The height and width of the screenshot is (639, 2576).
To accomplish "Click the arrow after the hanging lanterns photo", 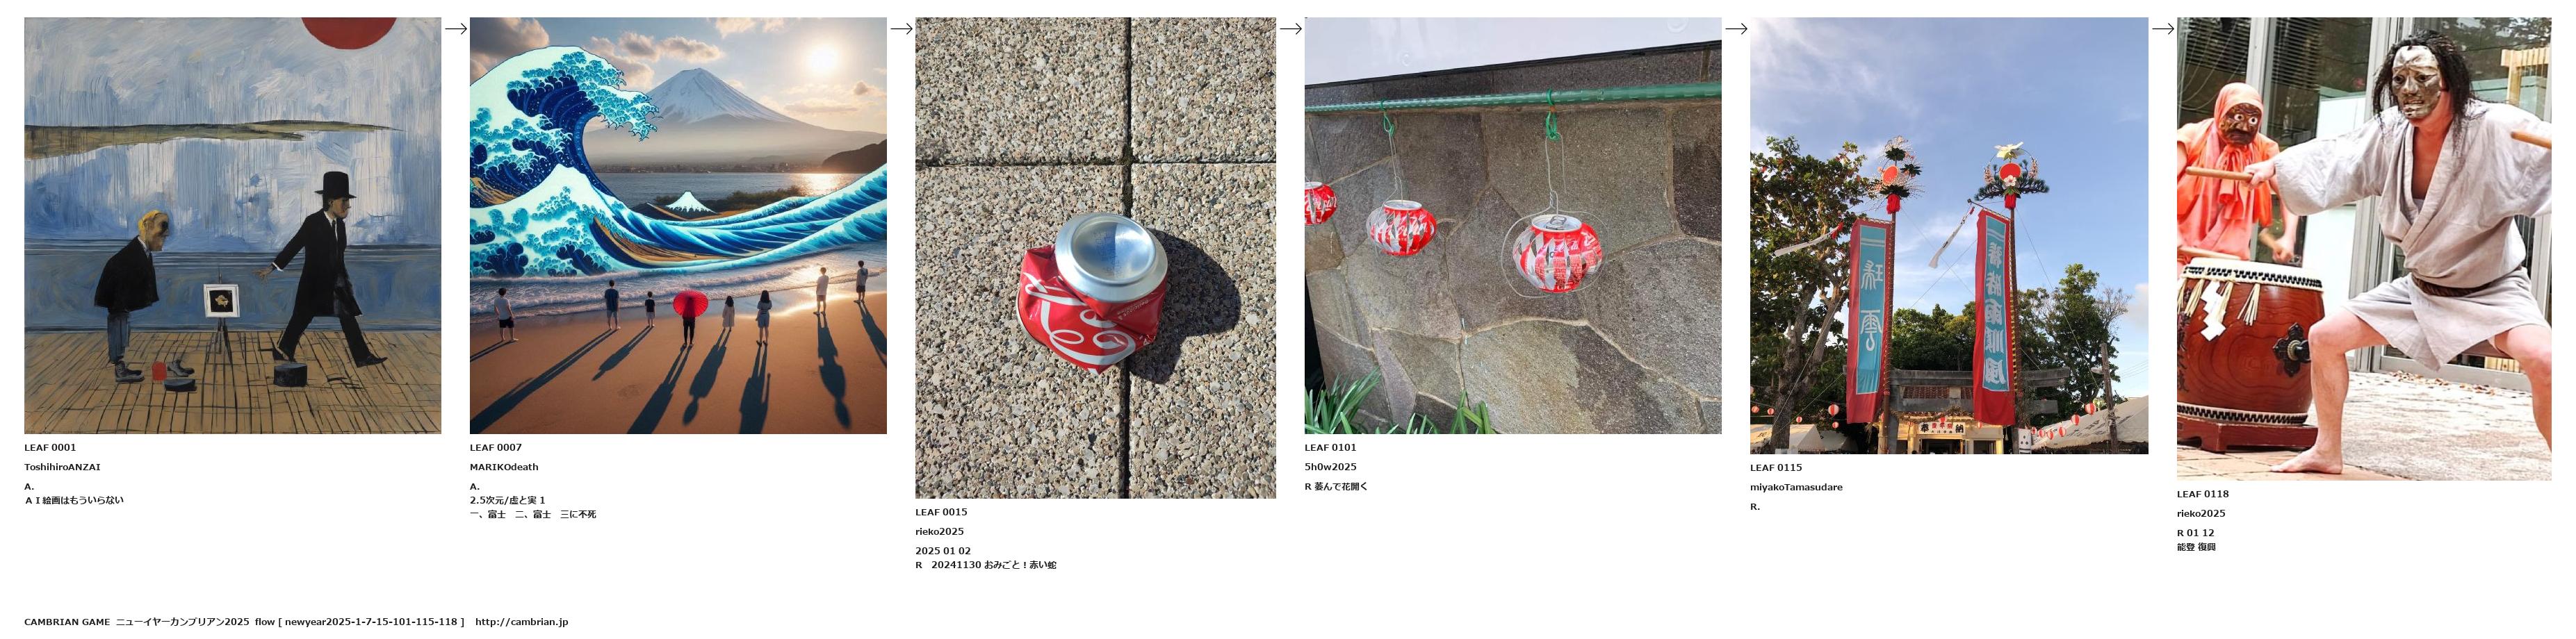I will coord(1736,29).
